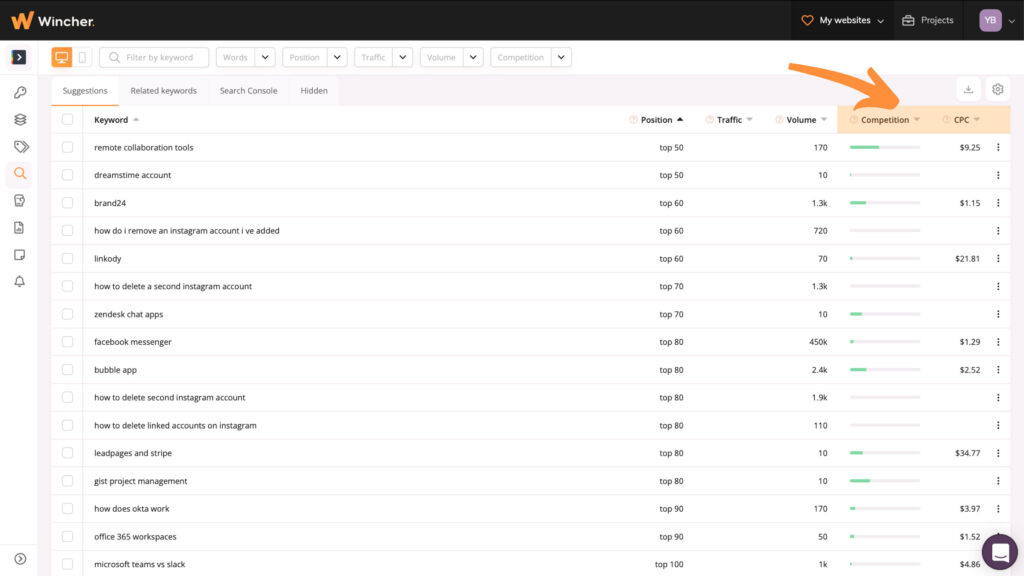Image resolution: width=1024 pixels, height=576 pixels.
Task: Expand the account menu chevron
Action: click(x=1012, y=21)
